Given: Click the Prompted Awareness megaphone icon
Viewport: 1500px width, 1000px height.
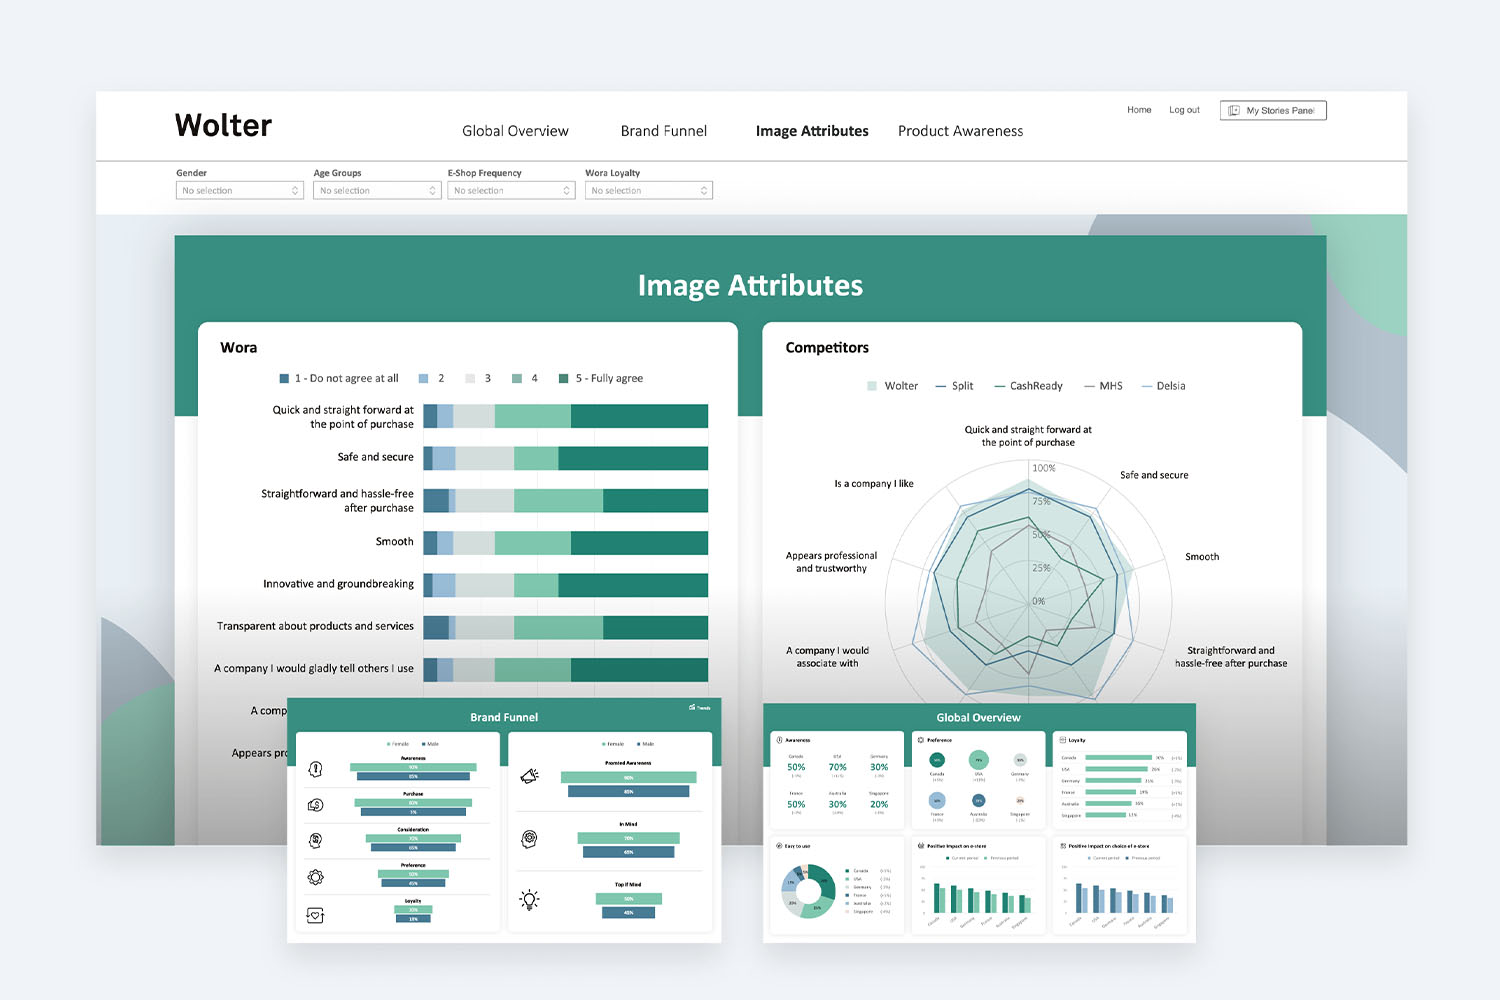Looking at the screenshot, I should click(x=530, y=776).
